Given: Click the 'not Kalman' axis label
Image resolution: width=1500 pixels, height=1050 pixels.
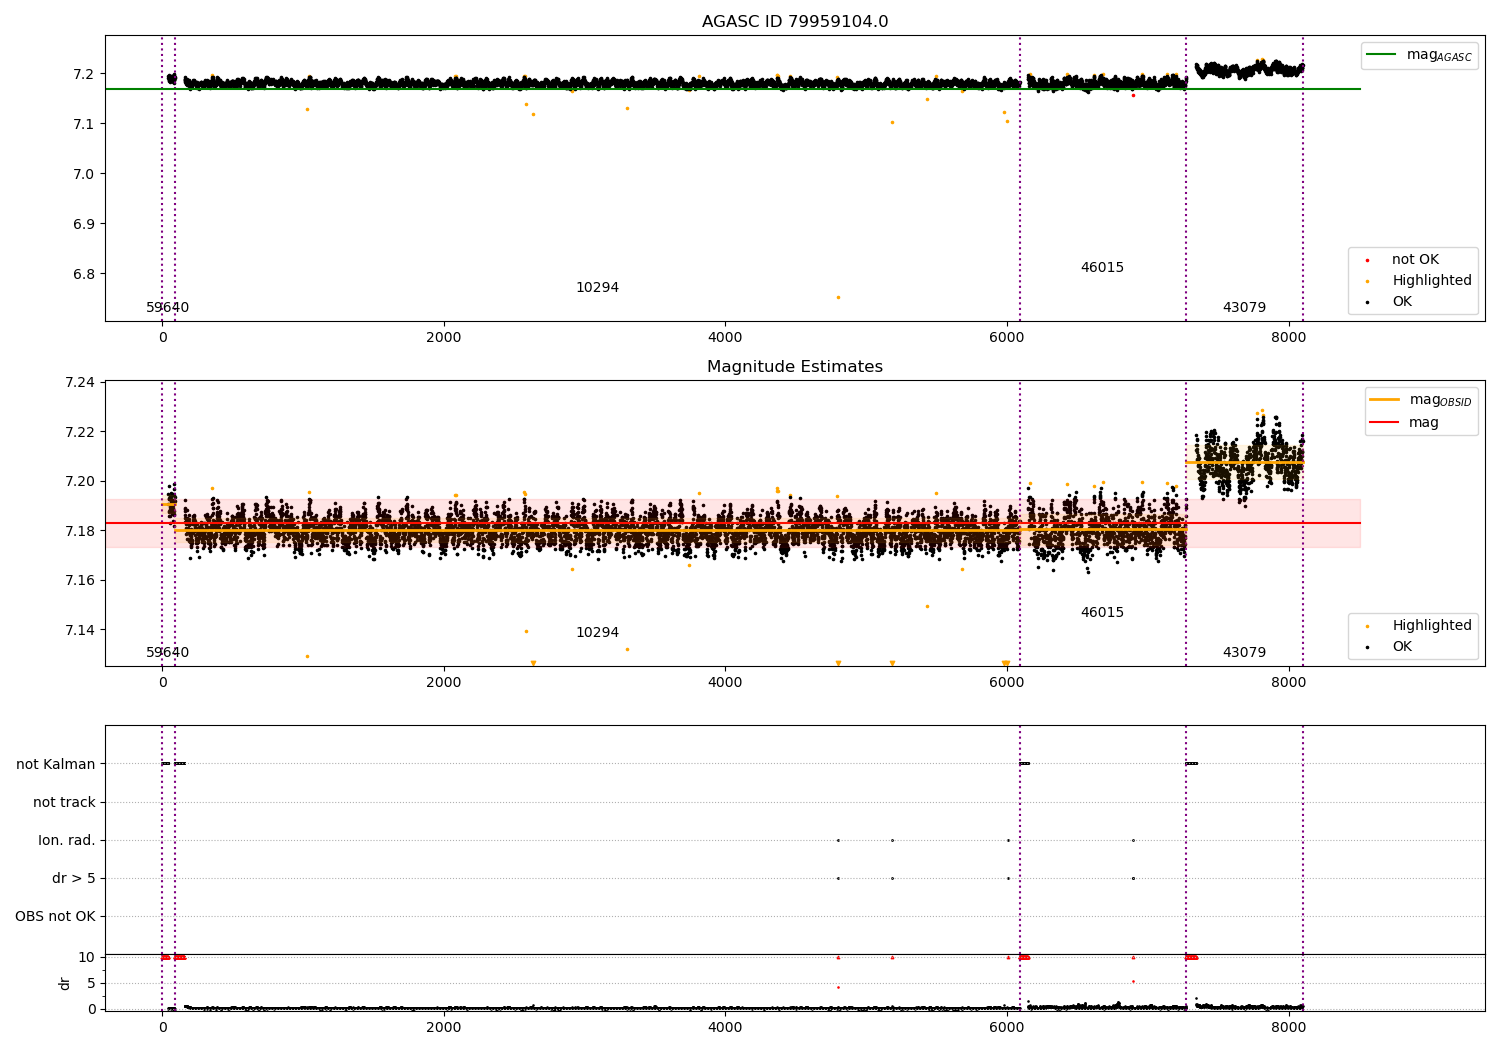Looking at the screenshot, I should [56, 765].
